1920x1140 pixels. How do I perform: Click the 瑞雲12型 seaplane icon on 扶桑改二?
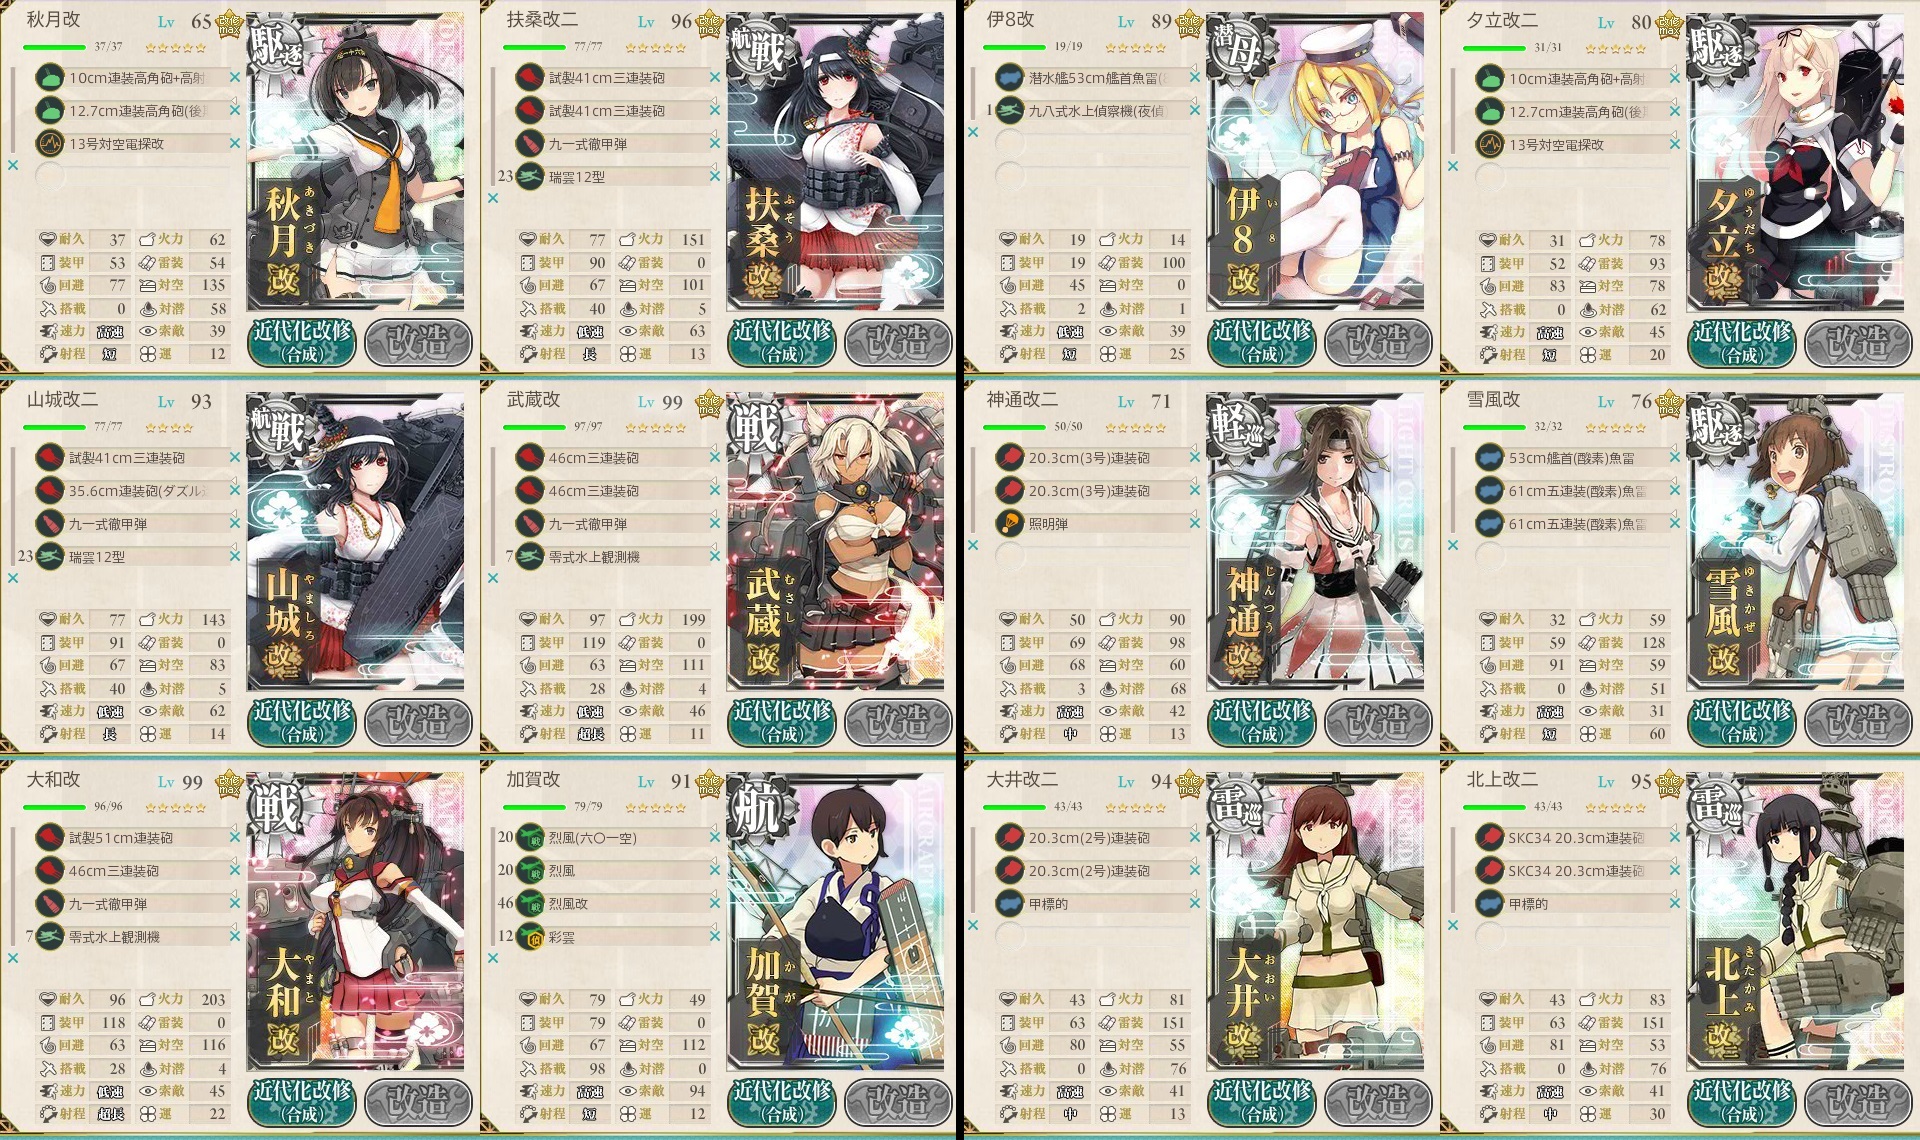(x=530, y=176)
